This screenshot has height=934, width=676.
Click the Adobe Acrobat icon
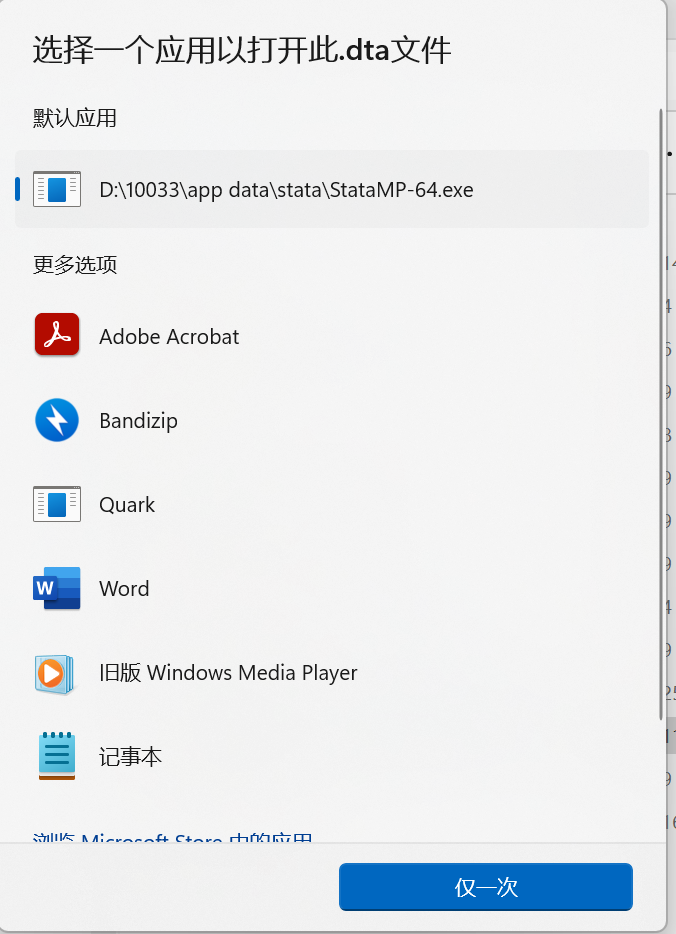(x=56, y=336)
